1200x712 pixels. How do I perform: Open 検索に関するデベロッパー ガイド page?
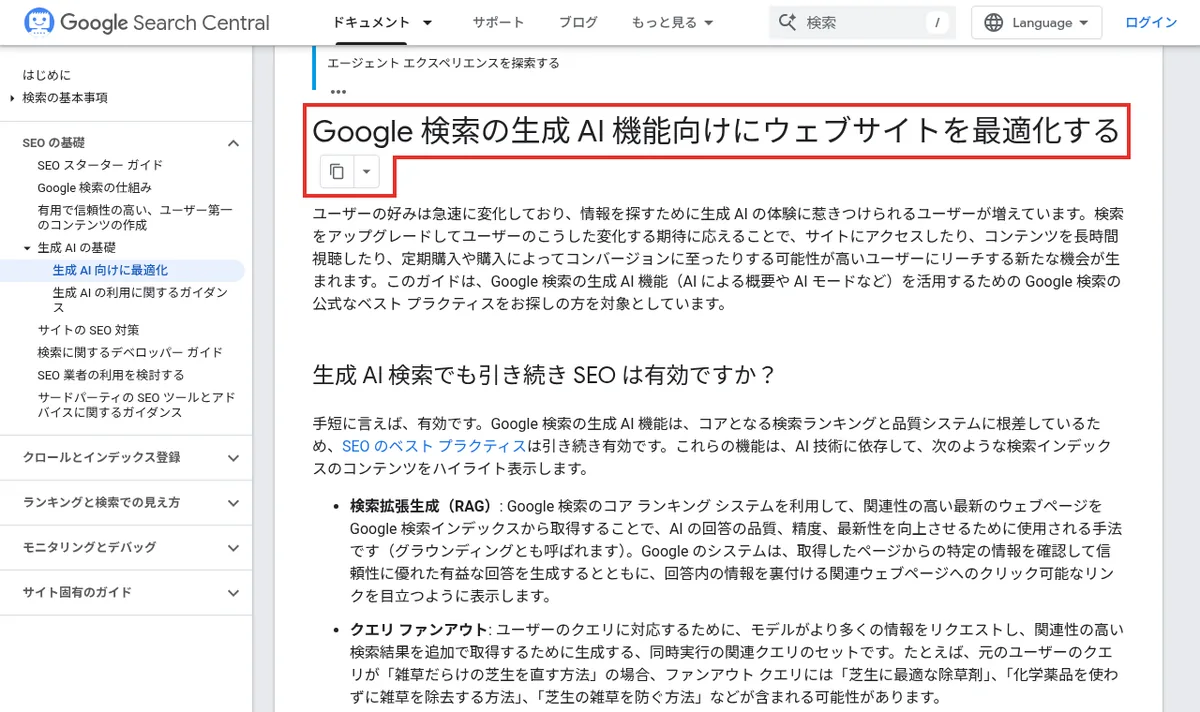click(130, 353)
